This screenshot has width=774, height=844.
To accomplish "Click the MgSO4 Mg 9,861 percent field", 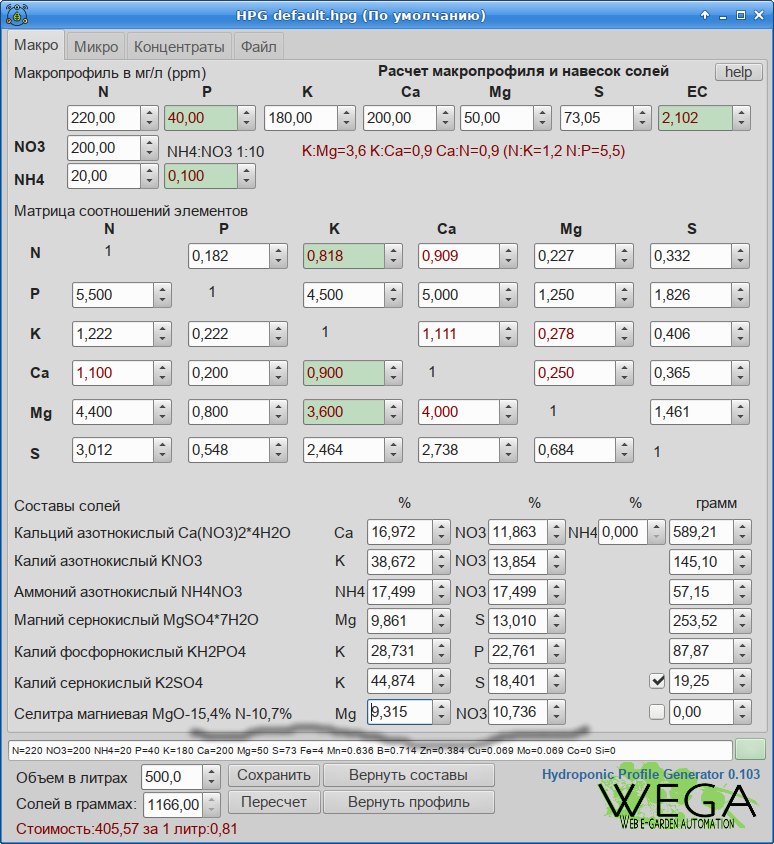I will click(400, 621).
